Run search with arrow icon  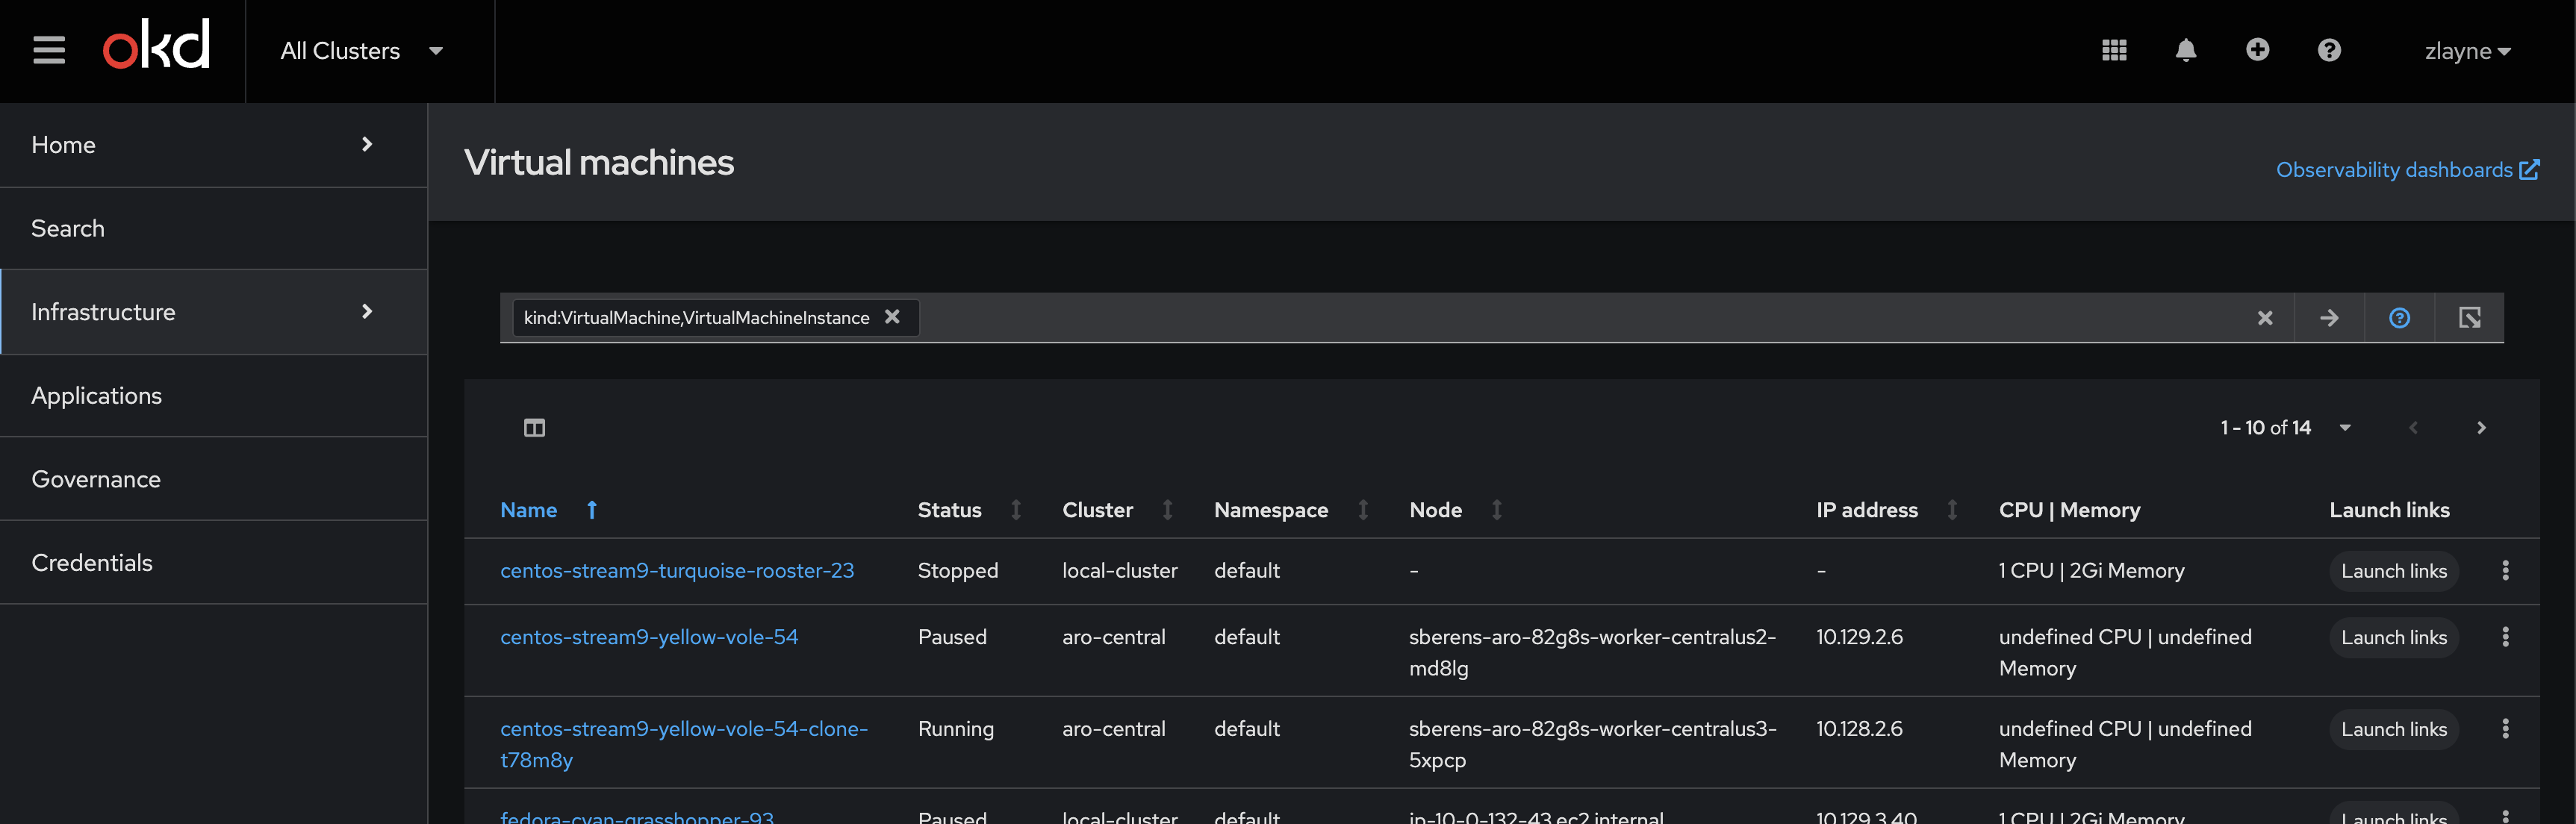coord(2329,318)
